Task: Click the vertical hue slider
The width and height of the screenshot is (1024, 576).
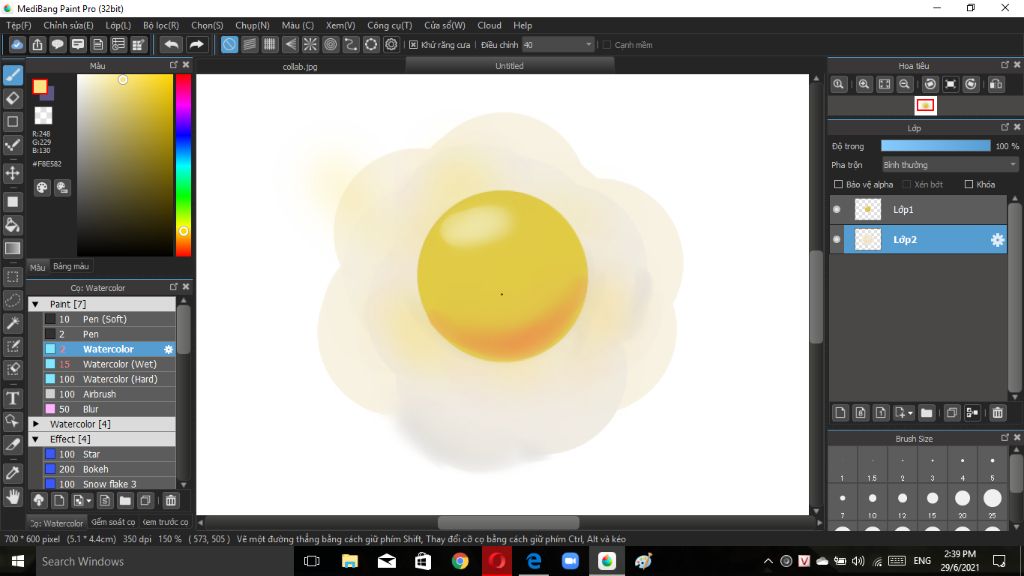Action: 184,165
